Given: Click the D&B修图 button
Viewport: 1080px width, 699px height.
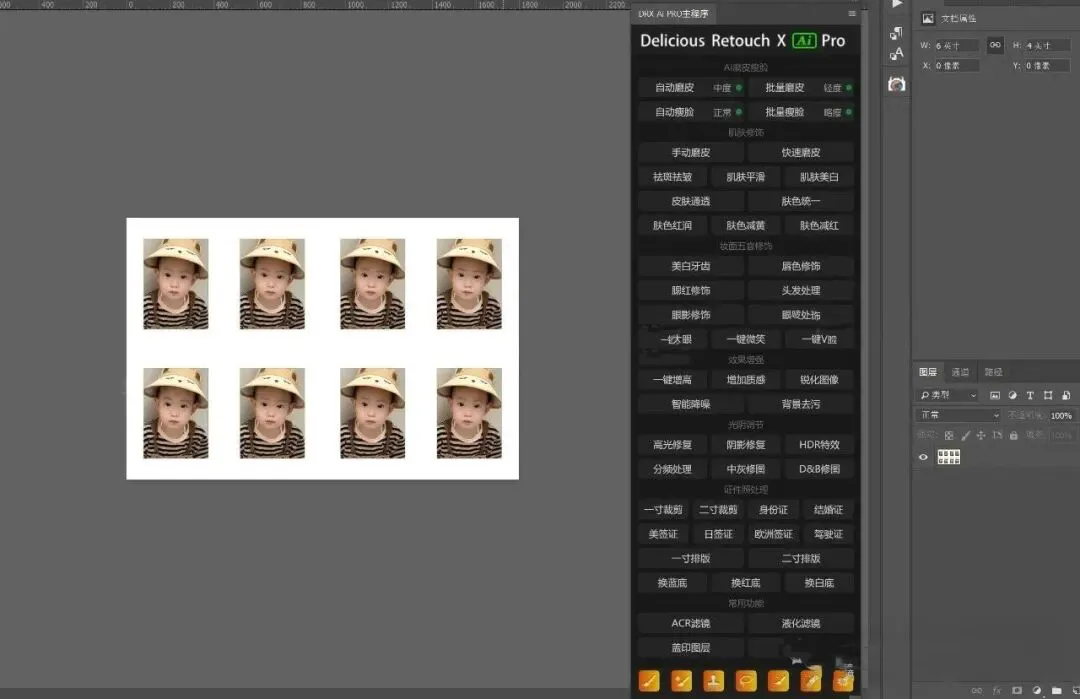Looking at the screenshot, I should 819,469.
